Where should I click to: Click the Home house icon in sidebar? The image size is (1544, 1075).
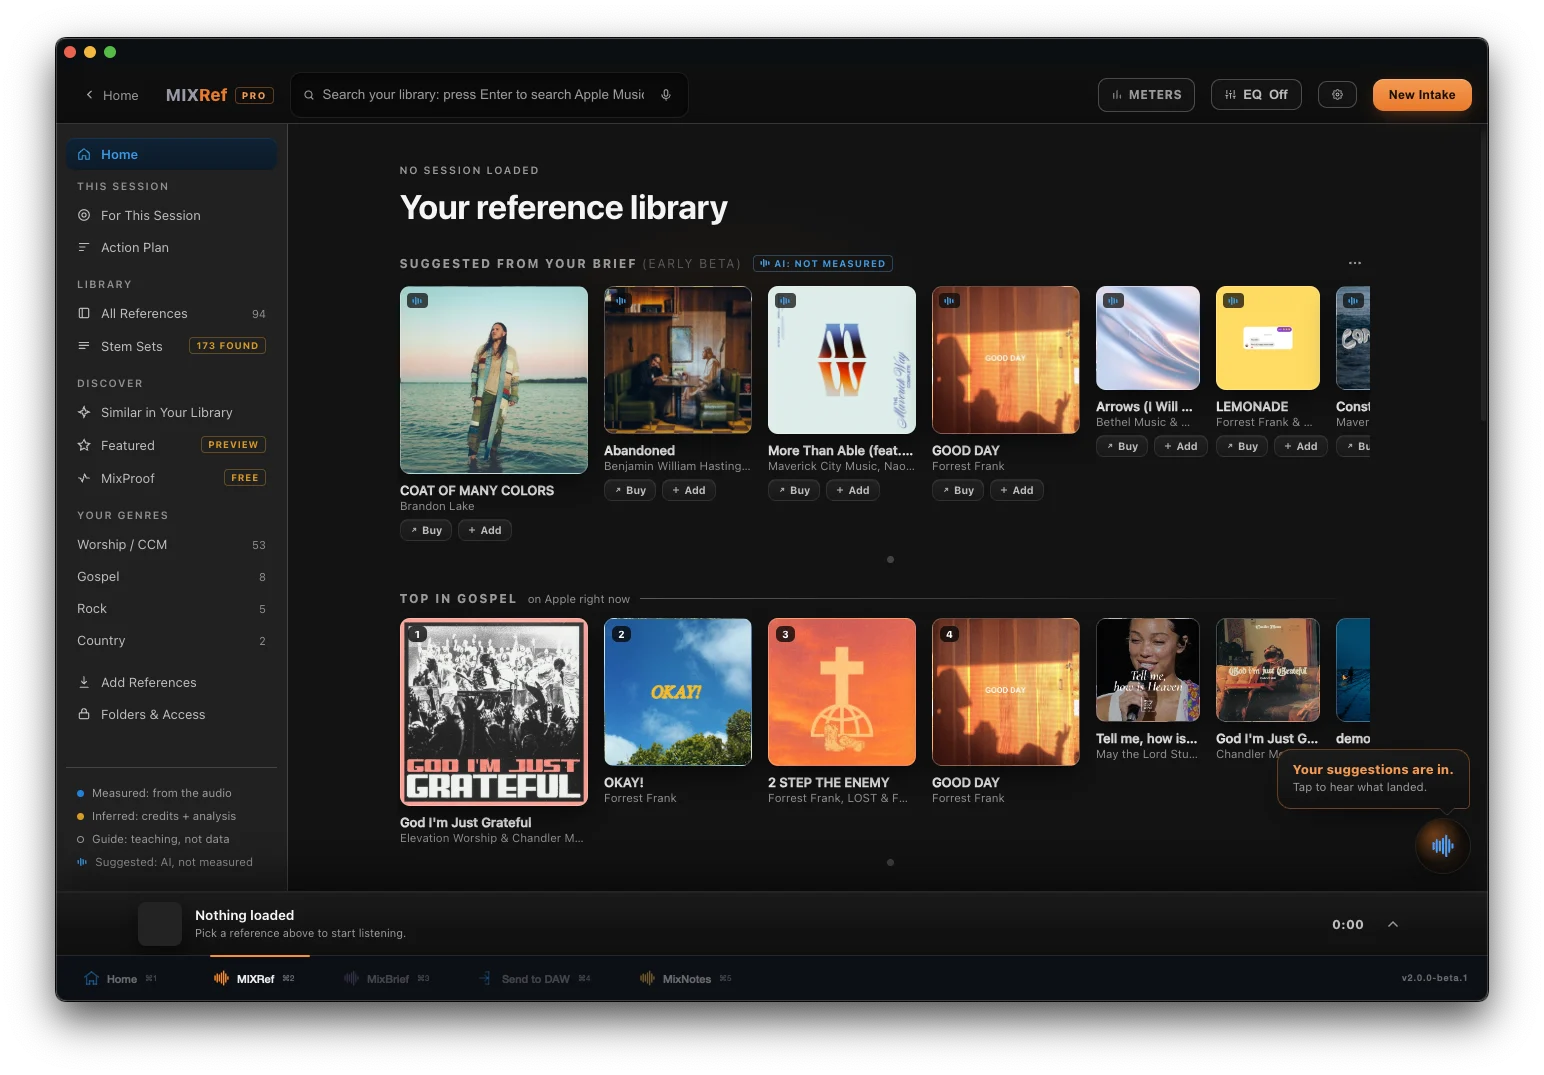pyautogui.click(x=84, y=154)
